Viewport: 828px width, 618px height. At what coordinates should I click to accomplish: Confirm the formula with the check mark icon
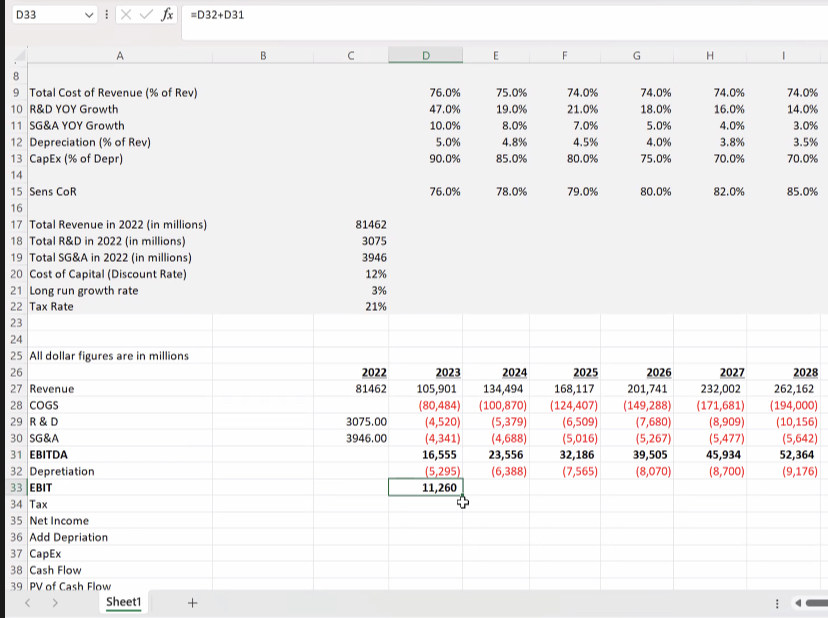coord(146,15)
